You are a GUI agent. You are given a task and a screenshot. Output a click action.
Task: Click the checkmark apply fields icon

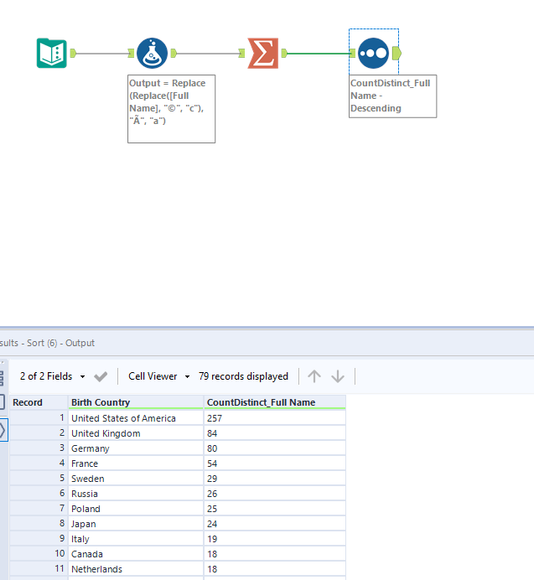101,377
